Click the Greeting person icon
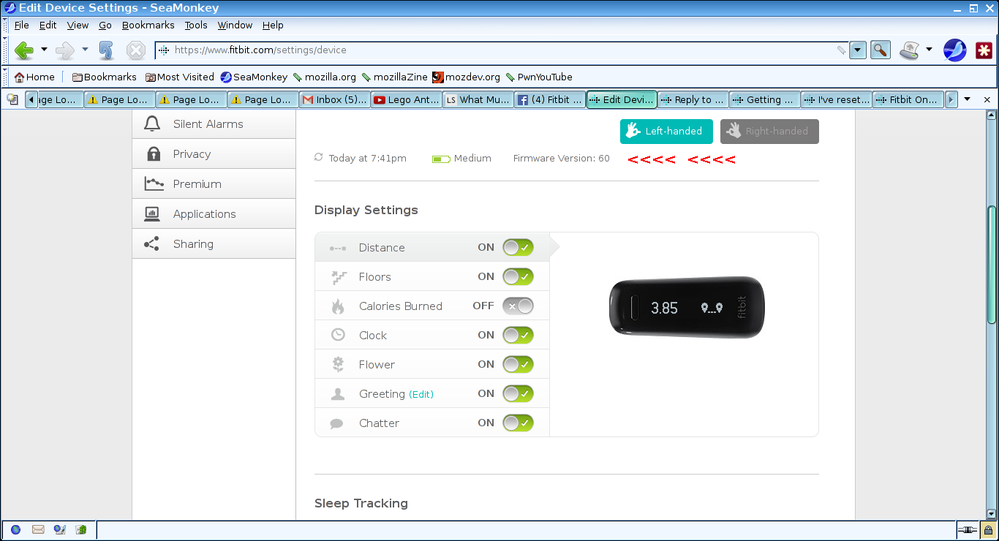This screenshot has width=999, height=541. tap(338, 394)
